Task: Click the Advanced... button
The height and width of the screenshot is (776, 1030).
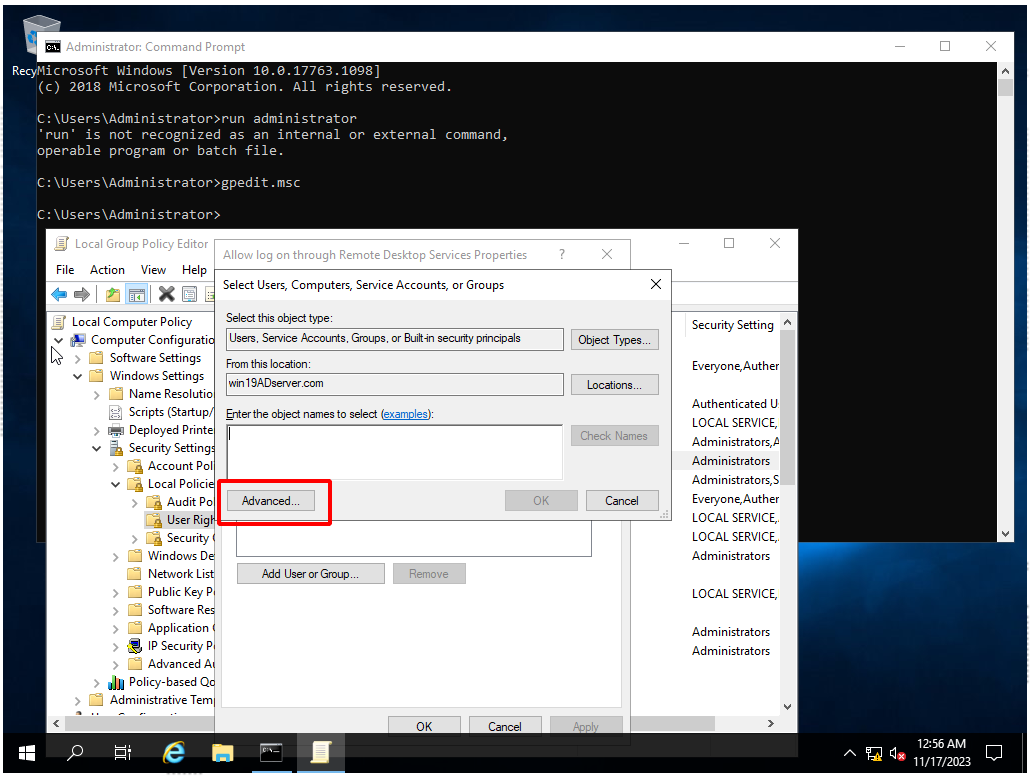Action: tap(271, 501)
